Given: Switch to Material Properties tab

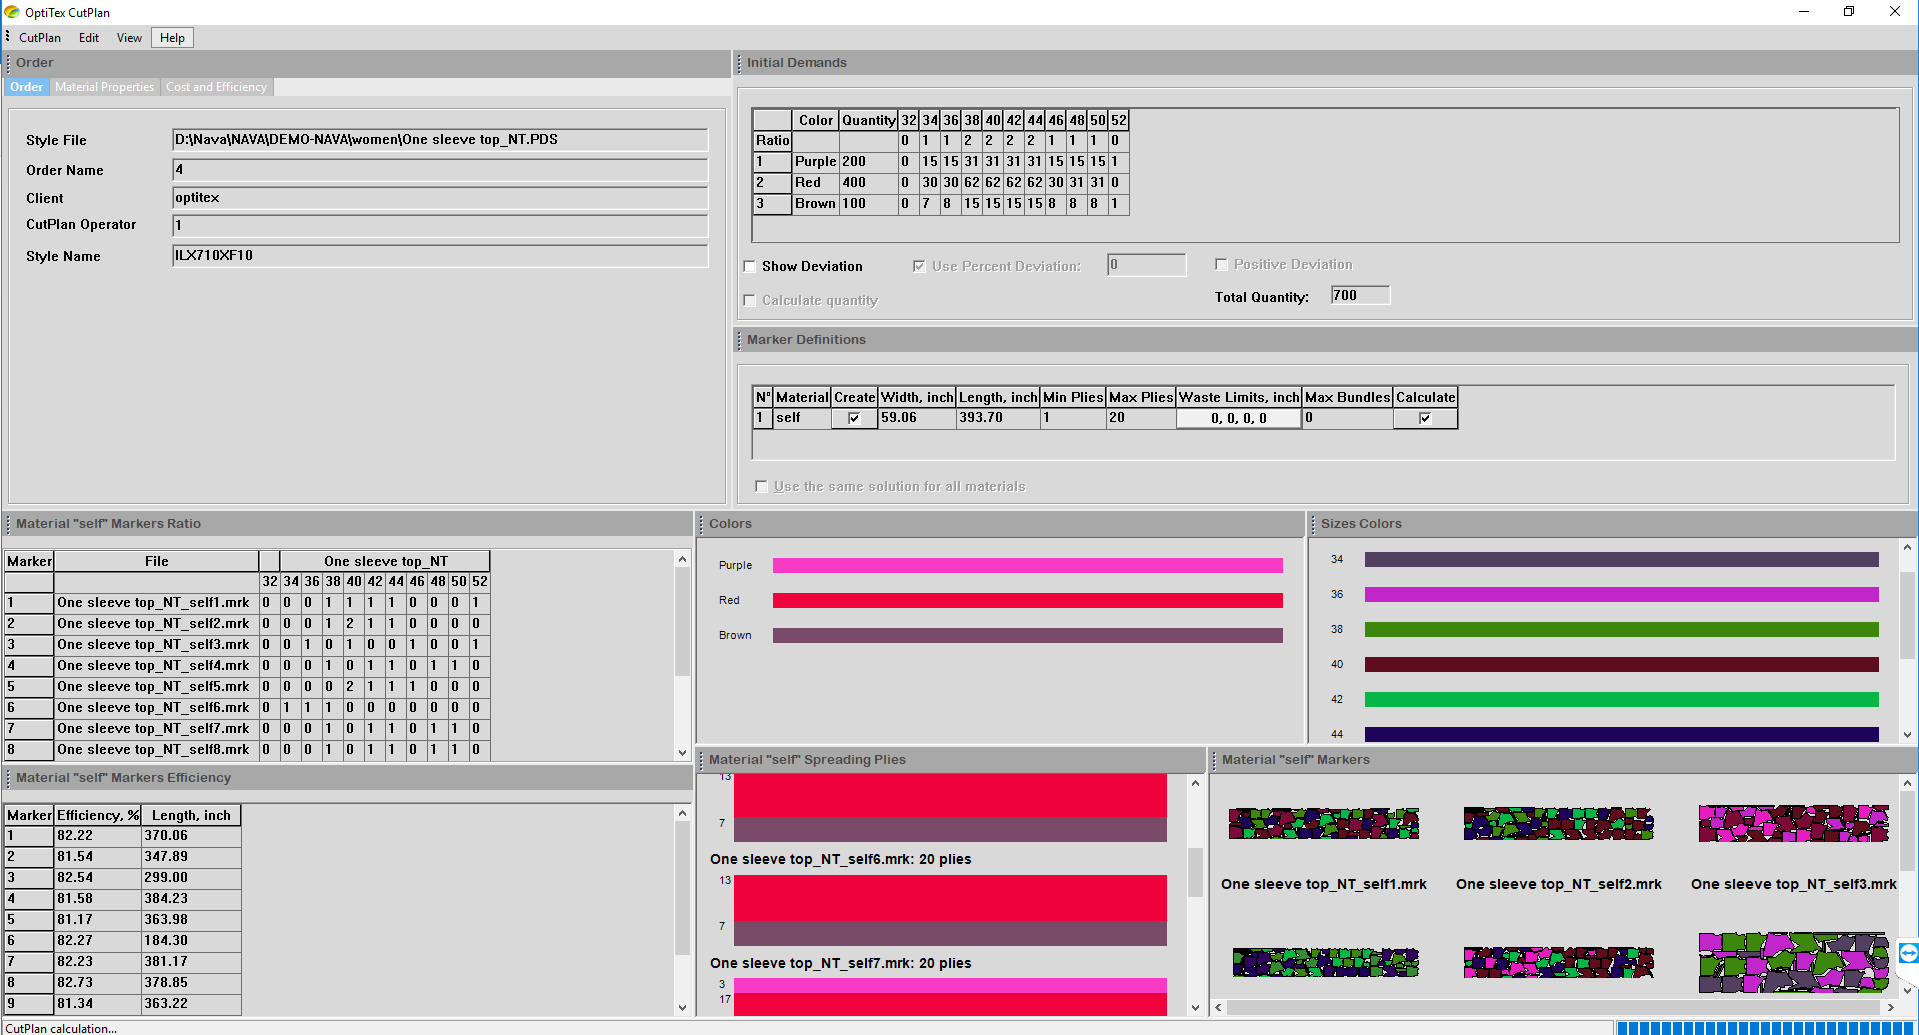Looking at the screenshot, I should point(104,87).
